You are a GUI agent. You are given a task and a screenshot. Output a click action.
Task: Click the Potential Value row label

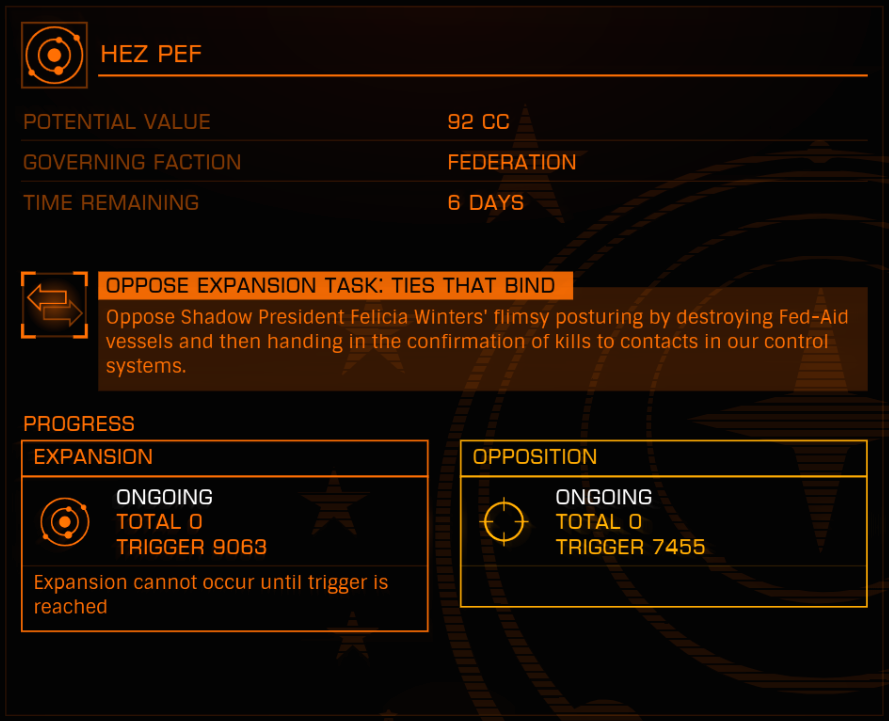tap(117, 122)
